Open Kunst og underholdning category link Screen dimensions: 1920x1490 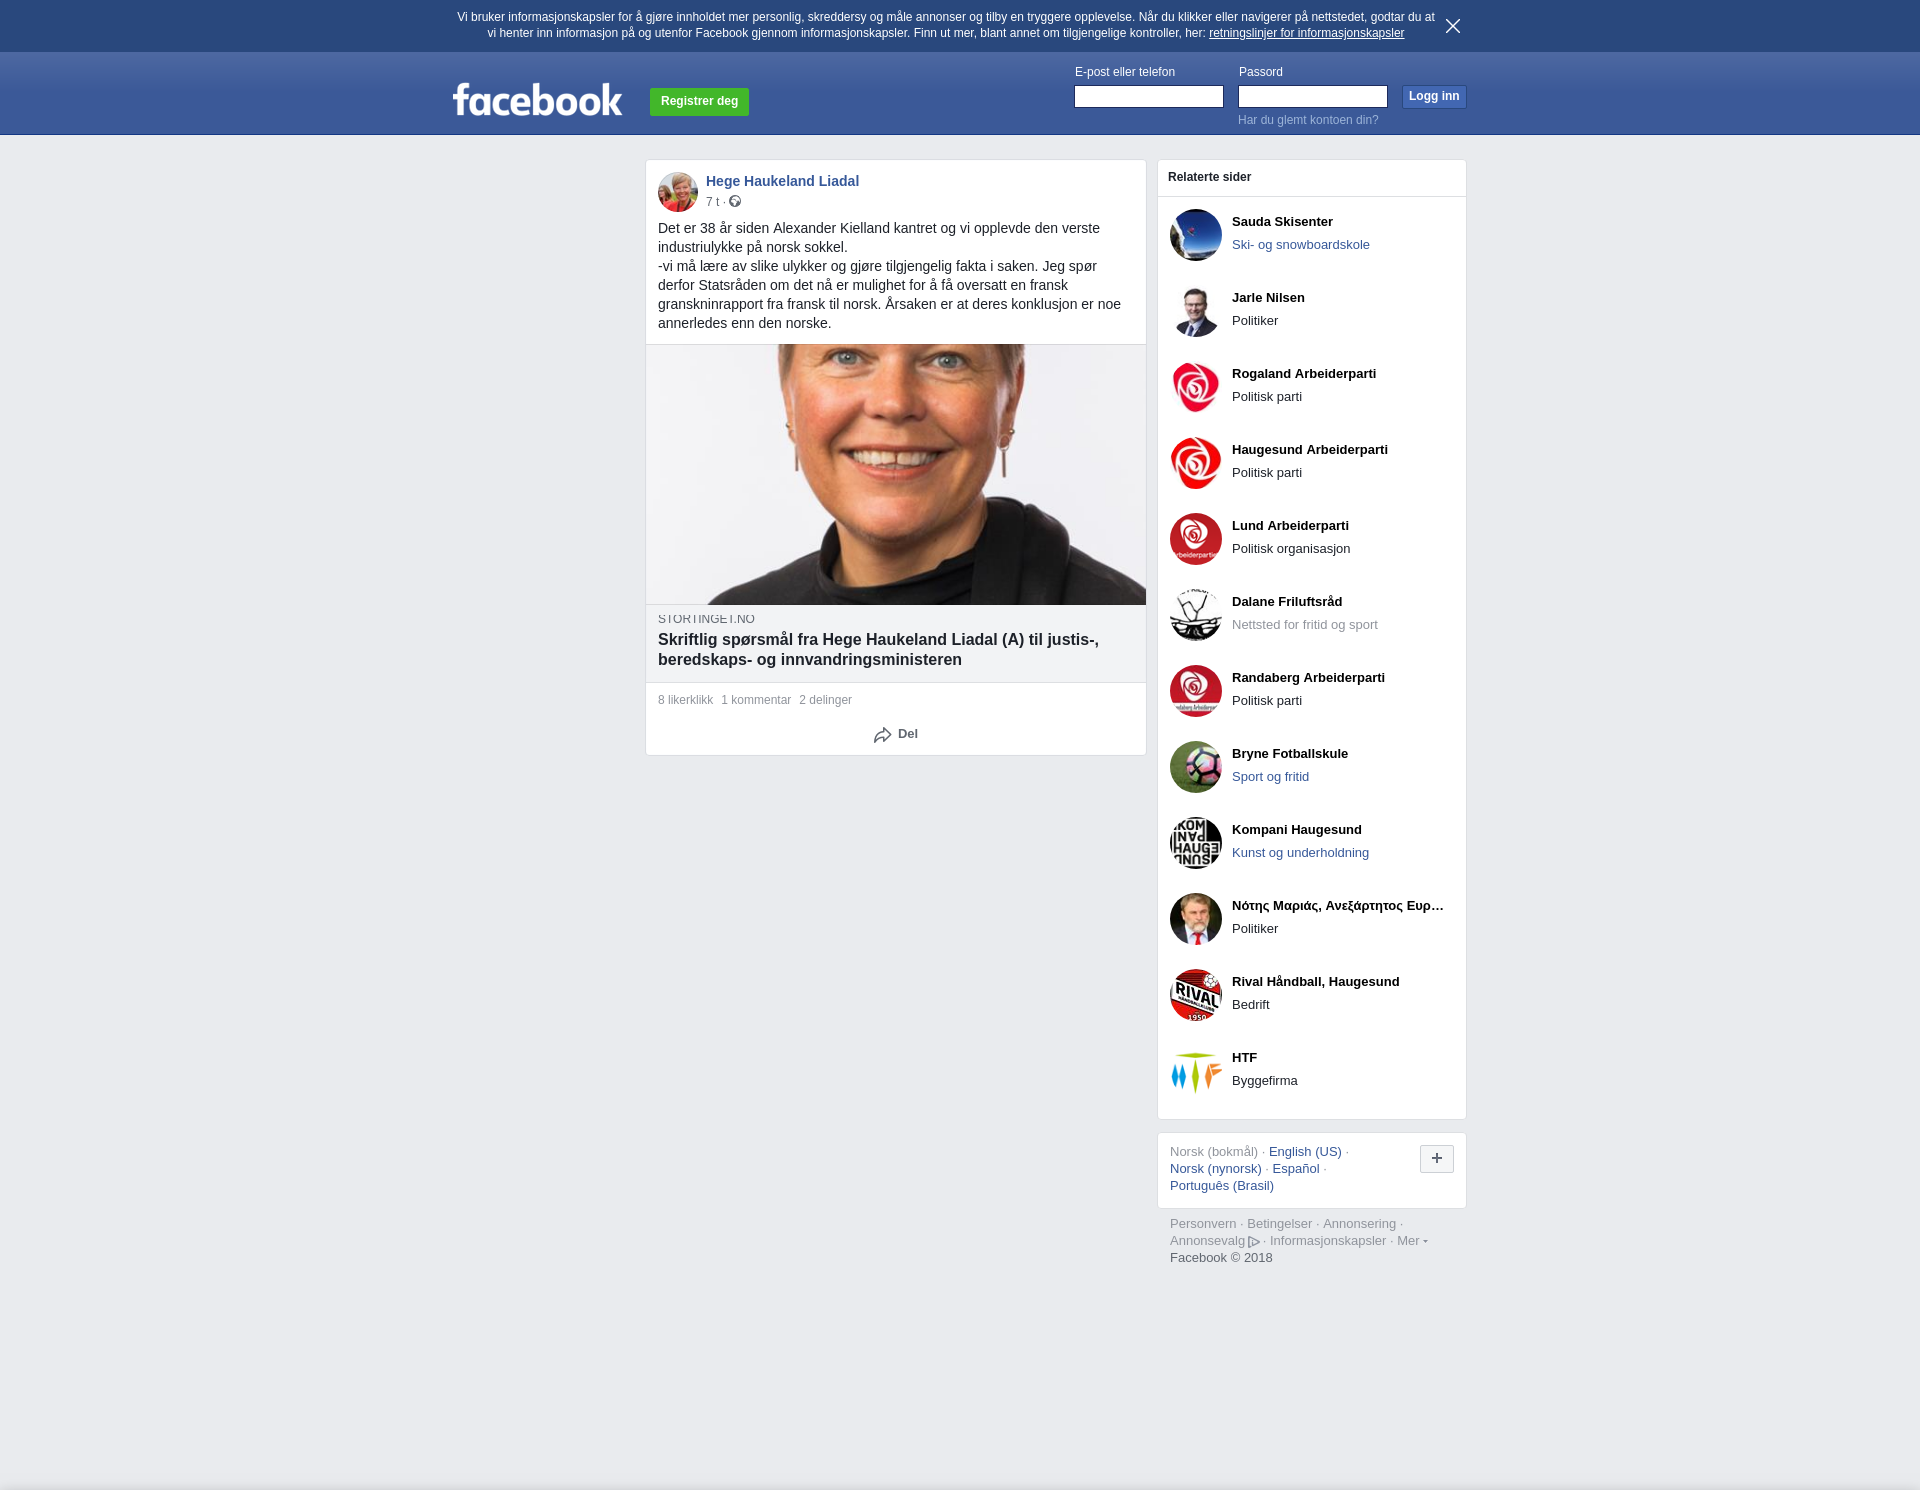click(1300, 853)
